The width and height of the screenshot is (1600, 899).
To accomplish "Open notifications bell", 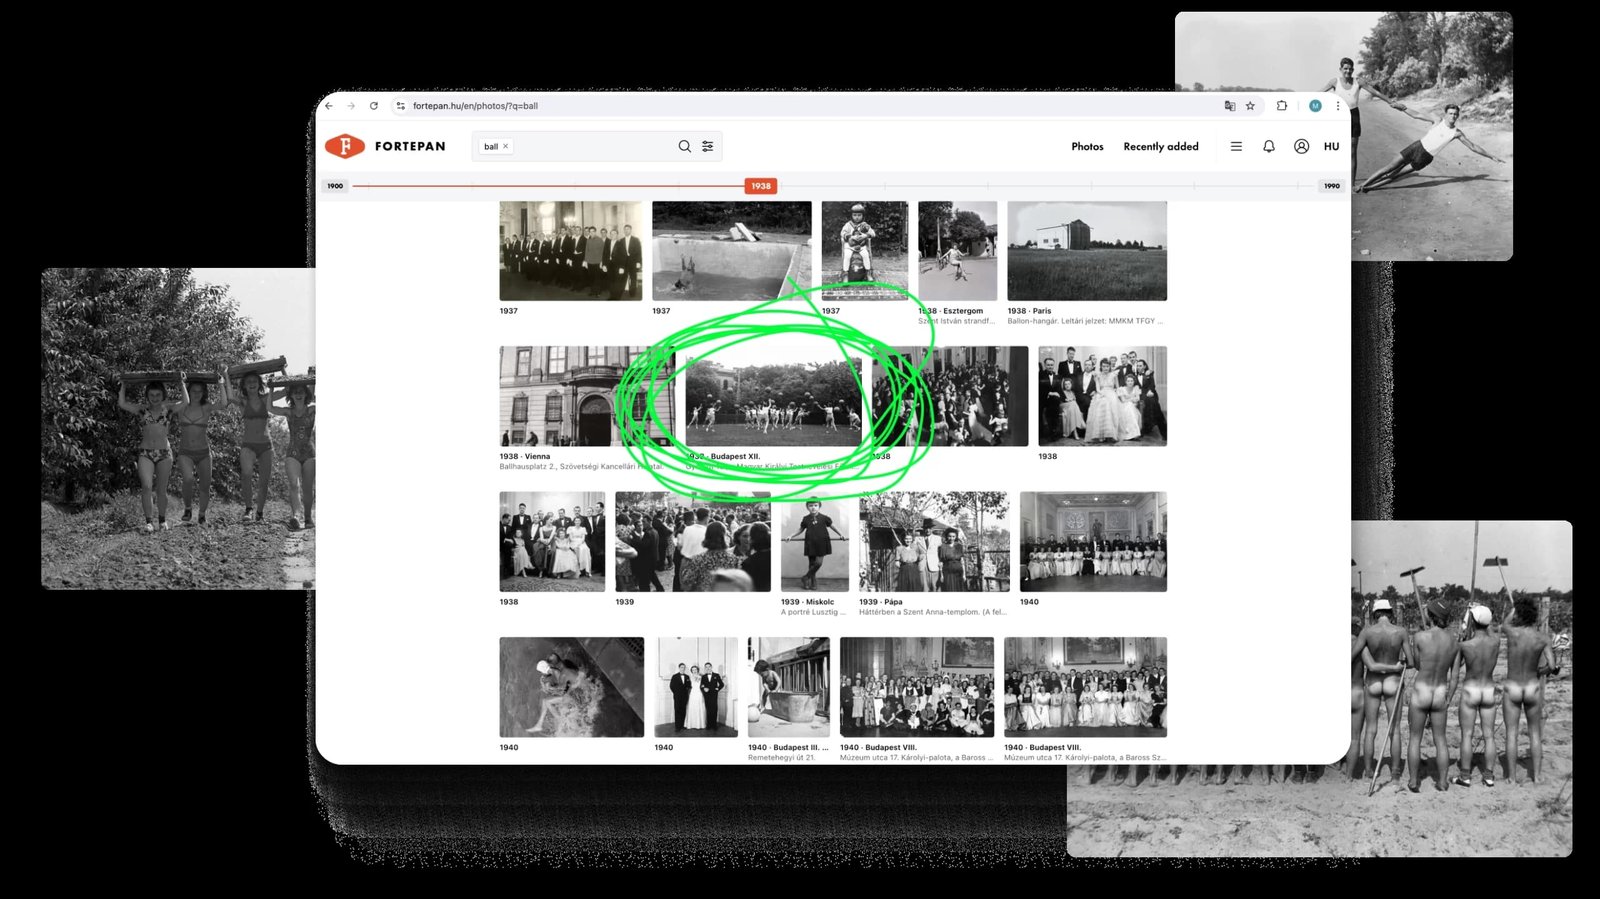I will (1268, 146).
